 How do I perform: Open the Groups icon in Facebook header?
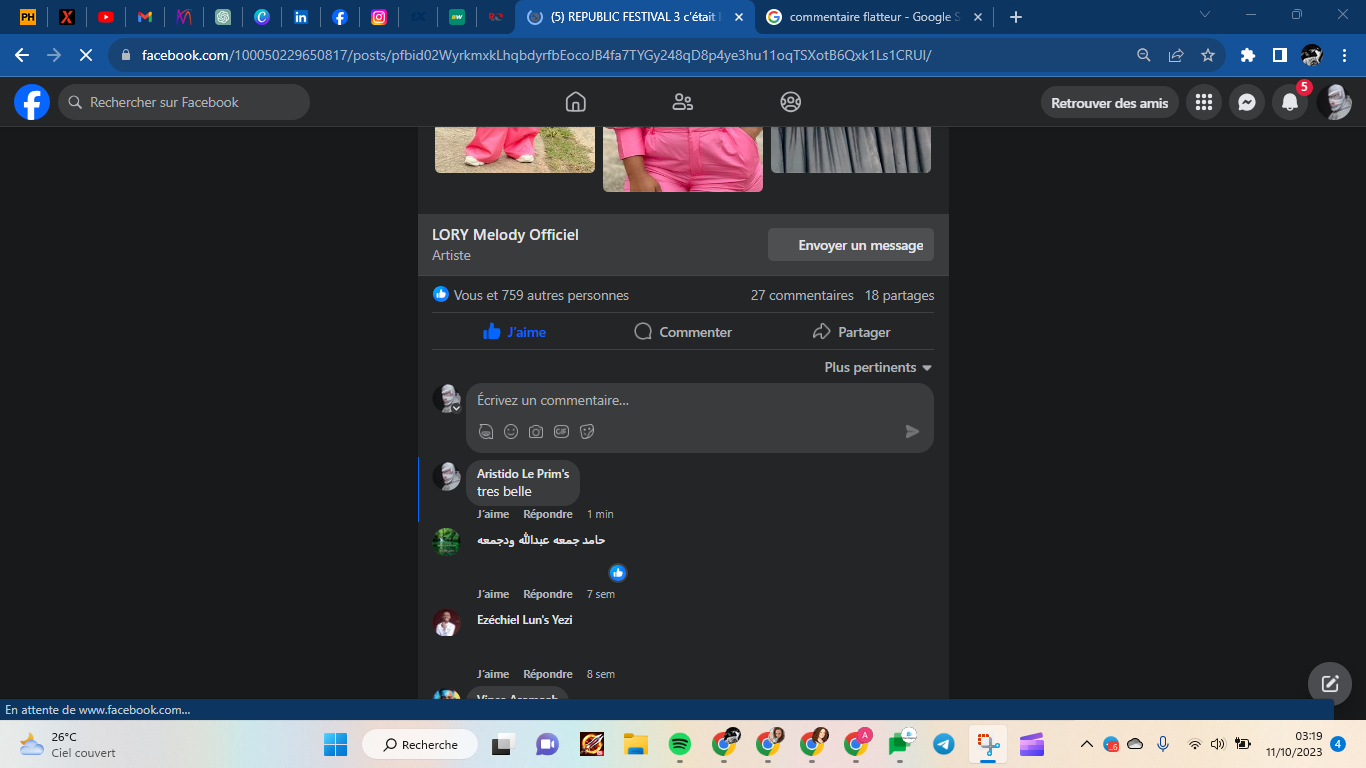791,102
